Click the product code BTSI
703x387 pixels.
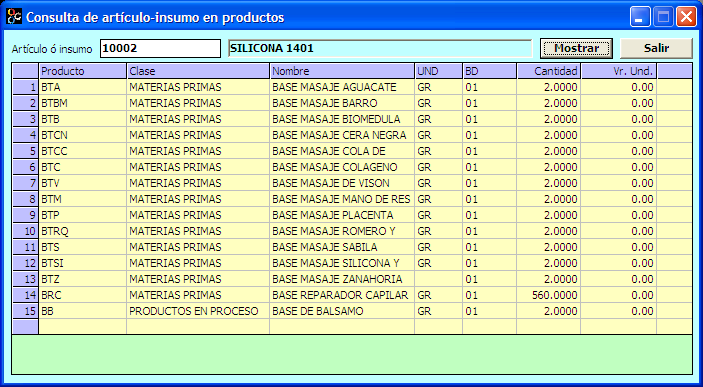pos(82,263)
